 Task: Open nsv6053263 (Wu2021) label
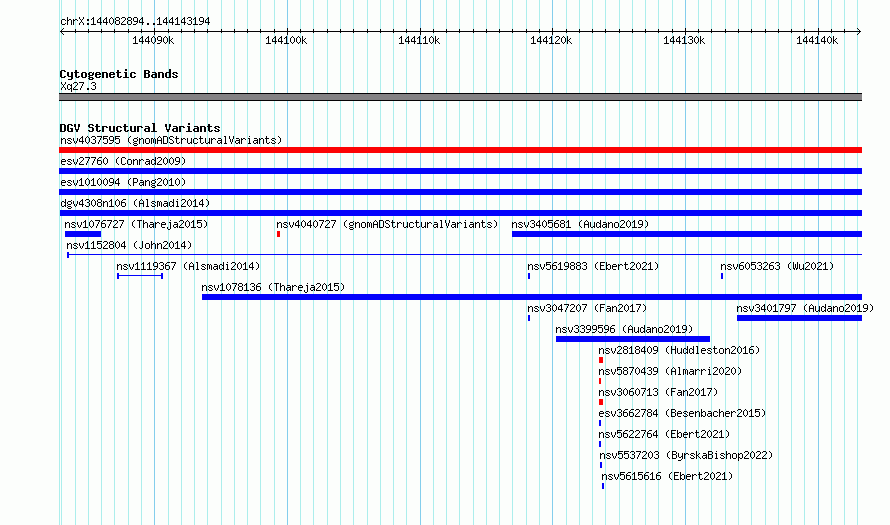click(x=777, y=266)
